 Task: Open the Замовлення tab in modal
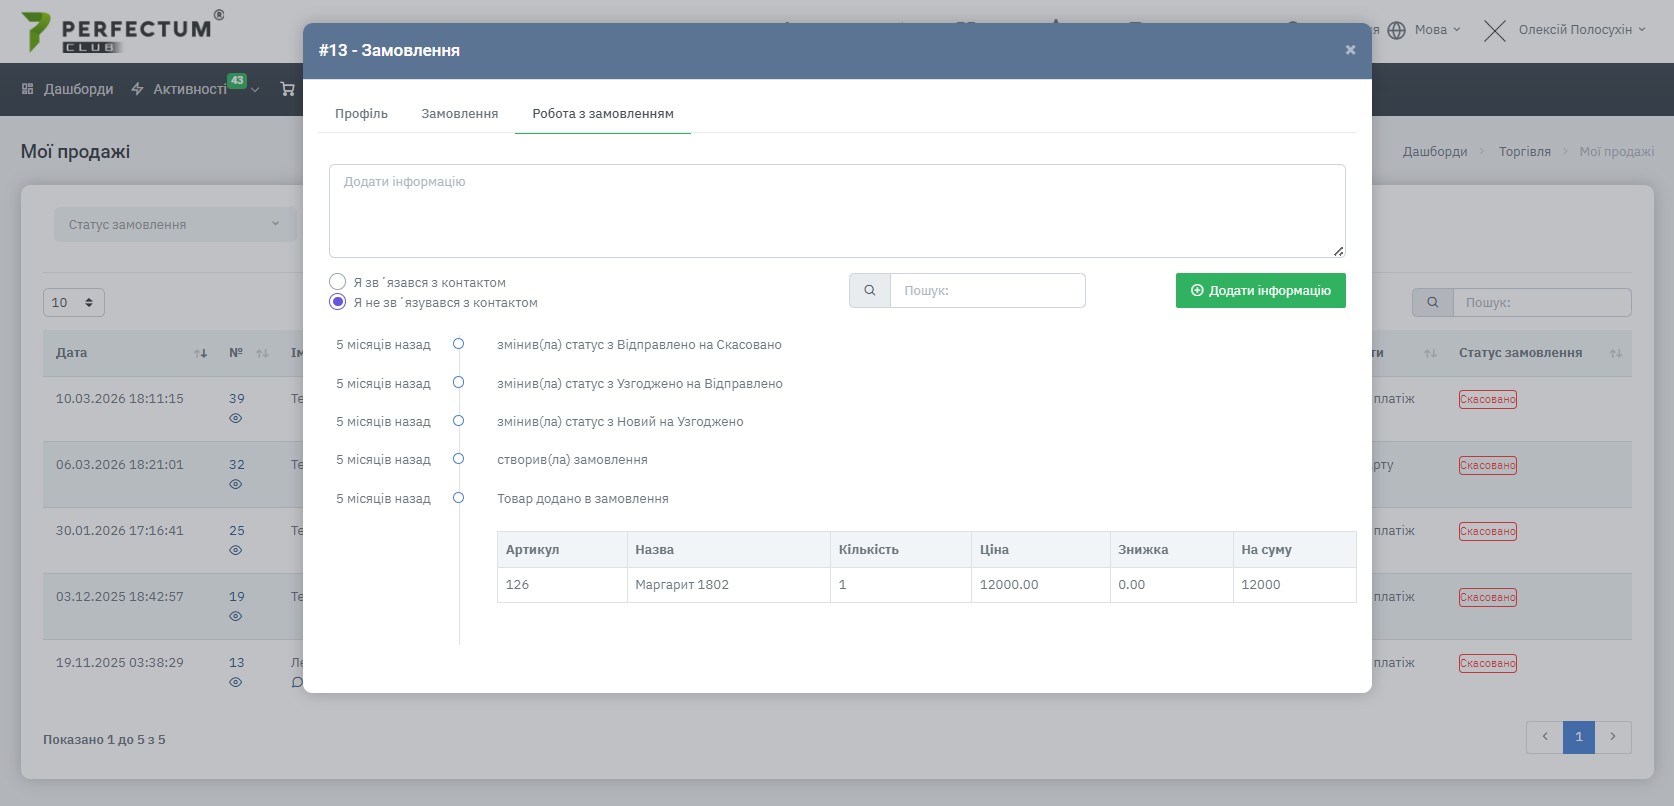point(459,114)
